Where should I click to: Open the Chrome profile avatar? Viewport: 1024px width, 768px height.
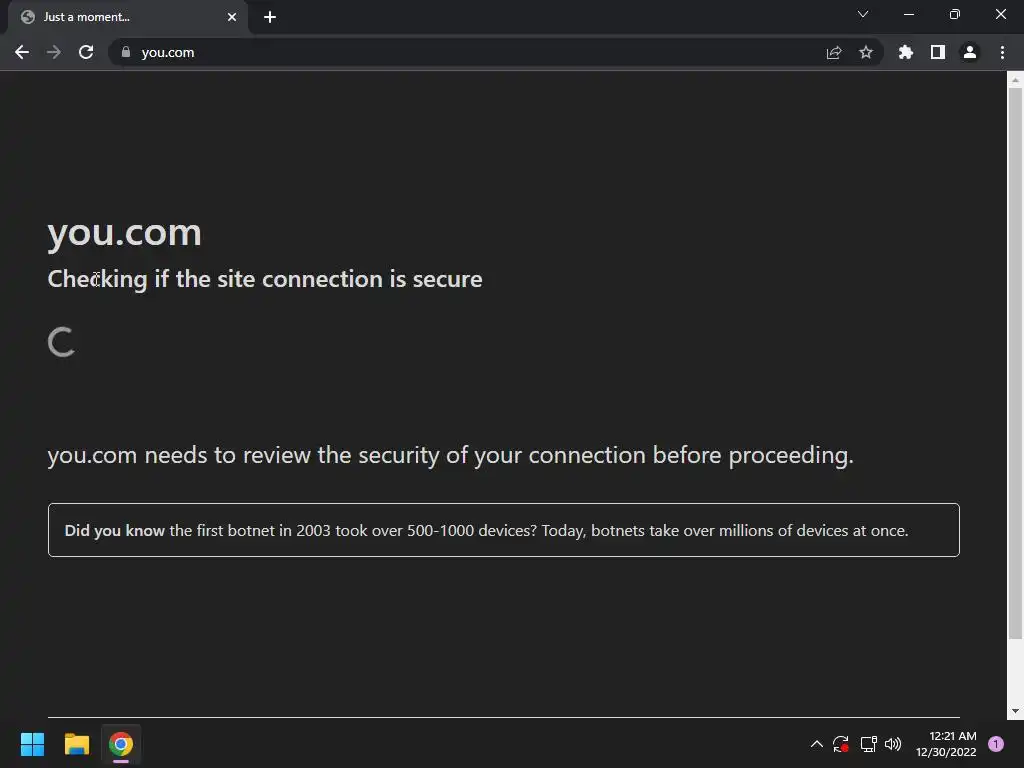[970, 53]
